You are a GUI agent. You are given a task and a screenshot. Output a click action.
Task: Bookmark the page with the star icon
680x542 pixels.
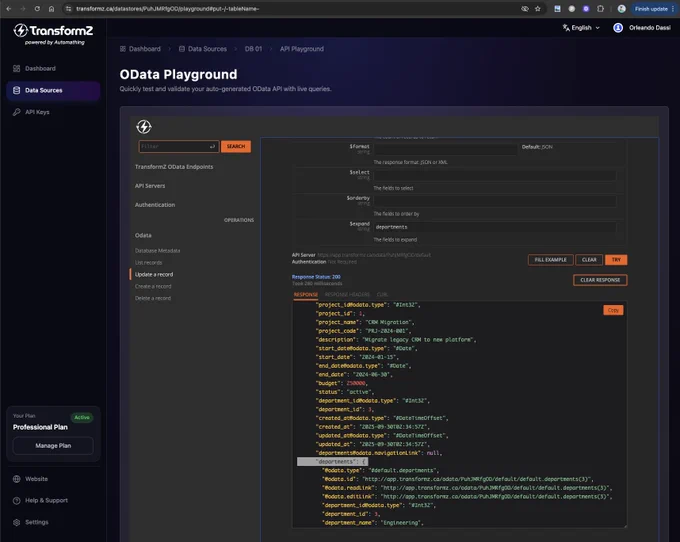[x=538, y=9]
